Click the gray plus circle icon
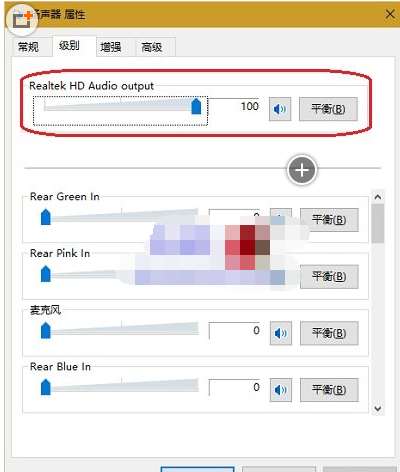Screen dimensions: 400x472 pyautogui.click(x=302, y=170)
